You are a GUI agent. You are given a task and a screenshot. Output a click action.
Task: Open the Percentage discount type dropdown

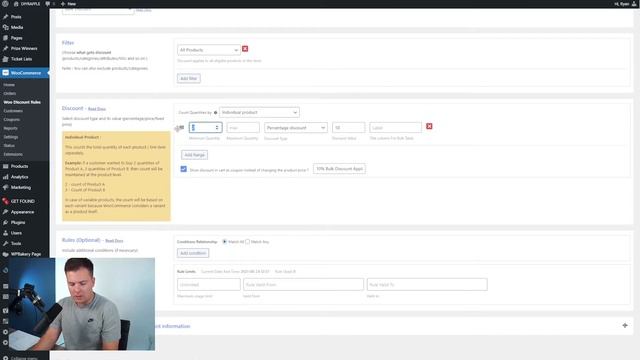(x=296, y=128)
